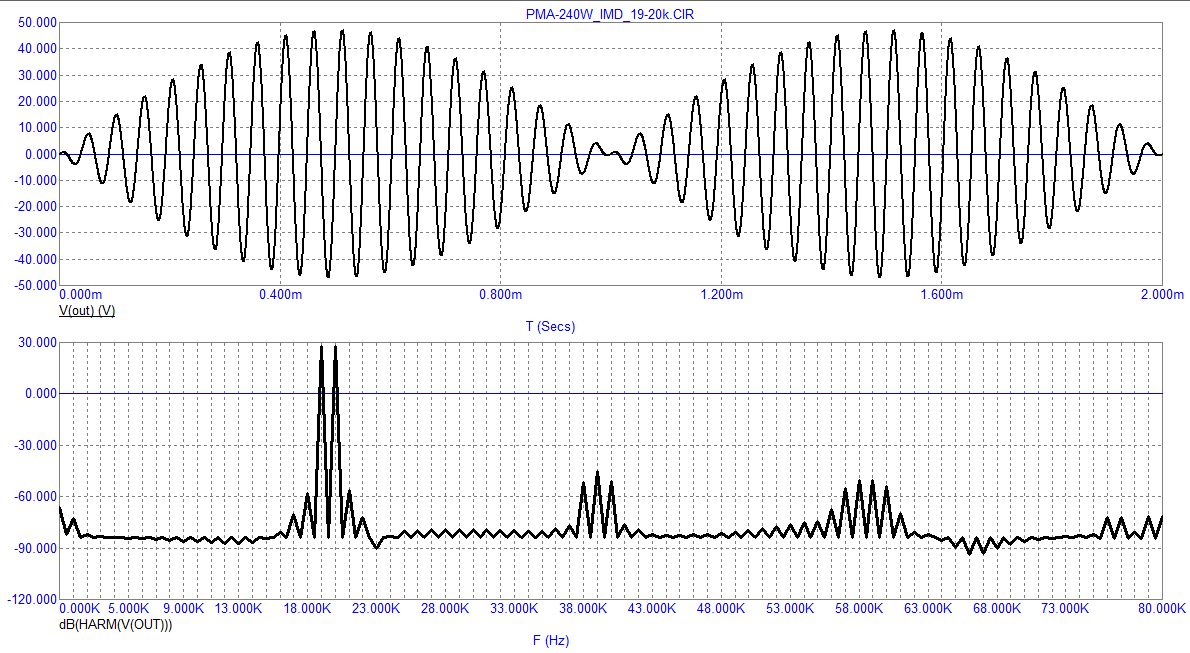
Task: Click the 50.000 top voltage axis value
Action: [x=37, y=23]
